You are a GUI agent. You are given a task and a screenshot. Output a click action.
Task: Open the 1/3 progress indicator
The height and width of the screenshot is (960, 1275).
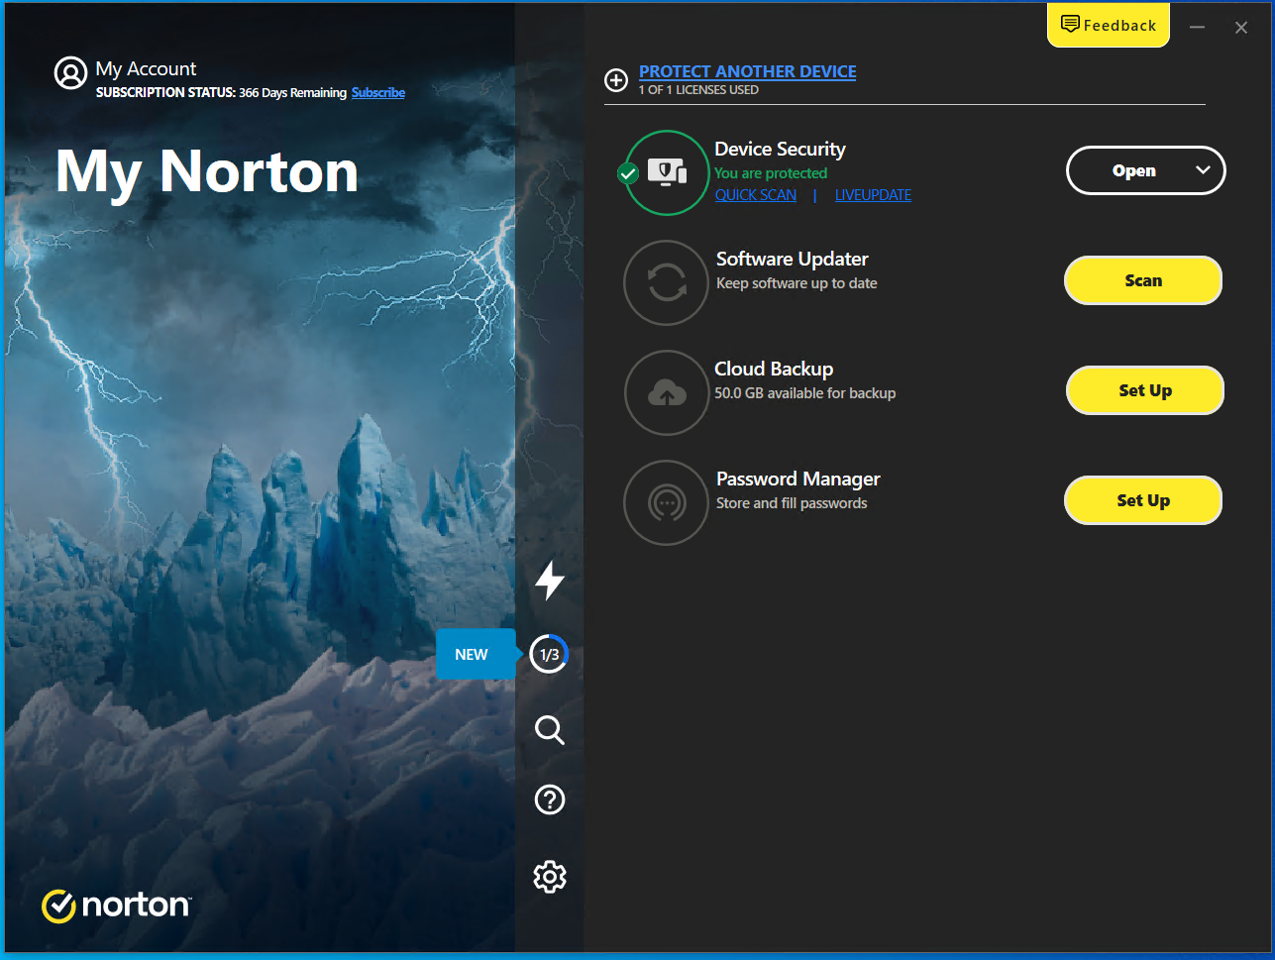549,655
